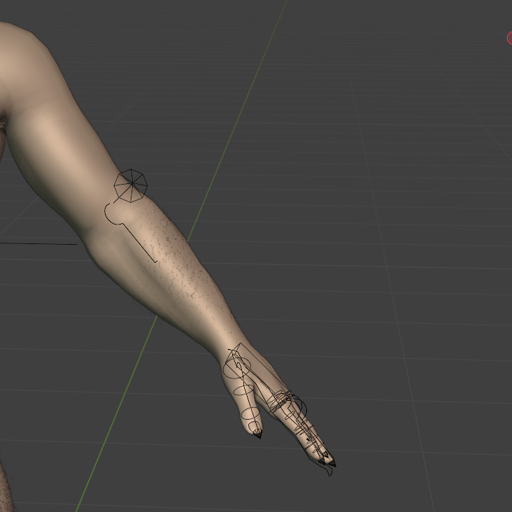Click the red X axis gizmo circle

pos(509,38)
